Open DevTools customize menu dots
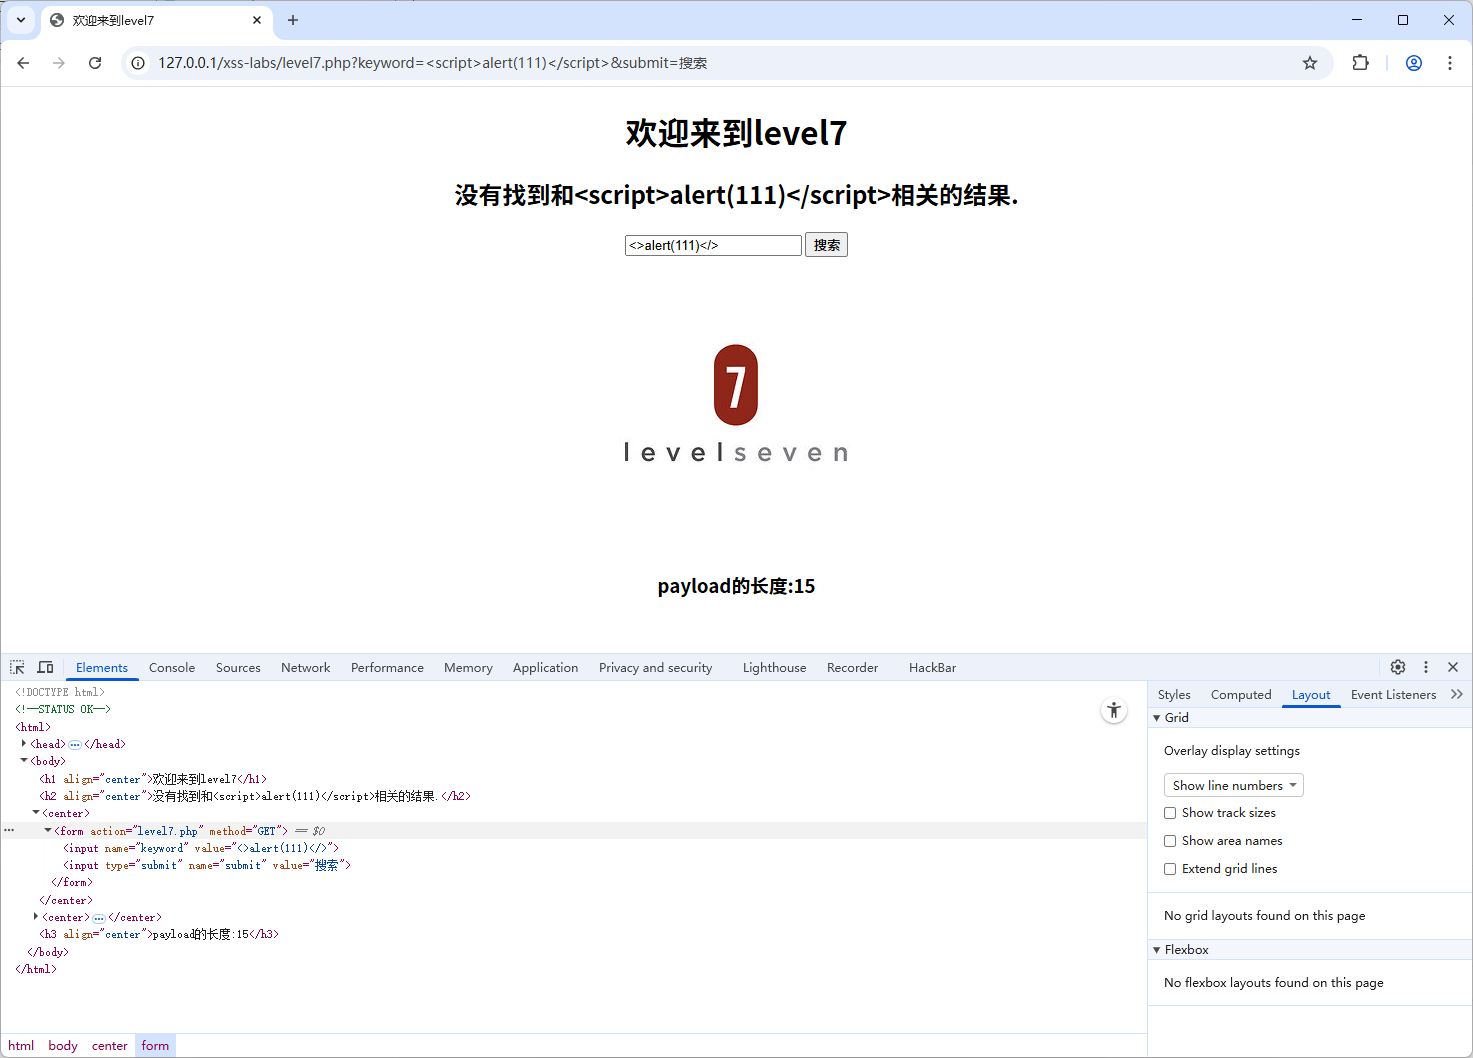This screenshot has width=1473, height=1058. 1426,667
